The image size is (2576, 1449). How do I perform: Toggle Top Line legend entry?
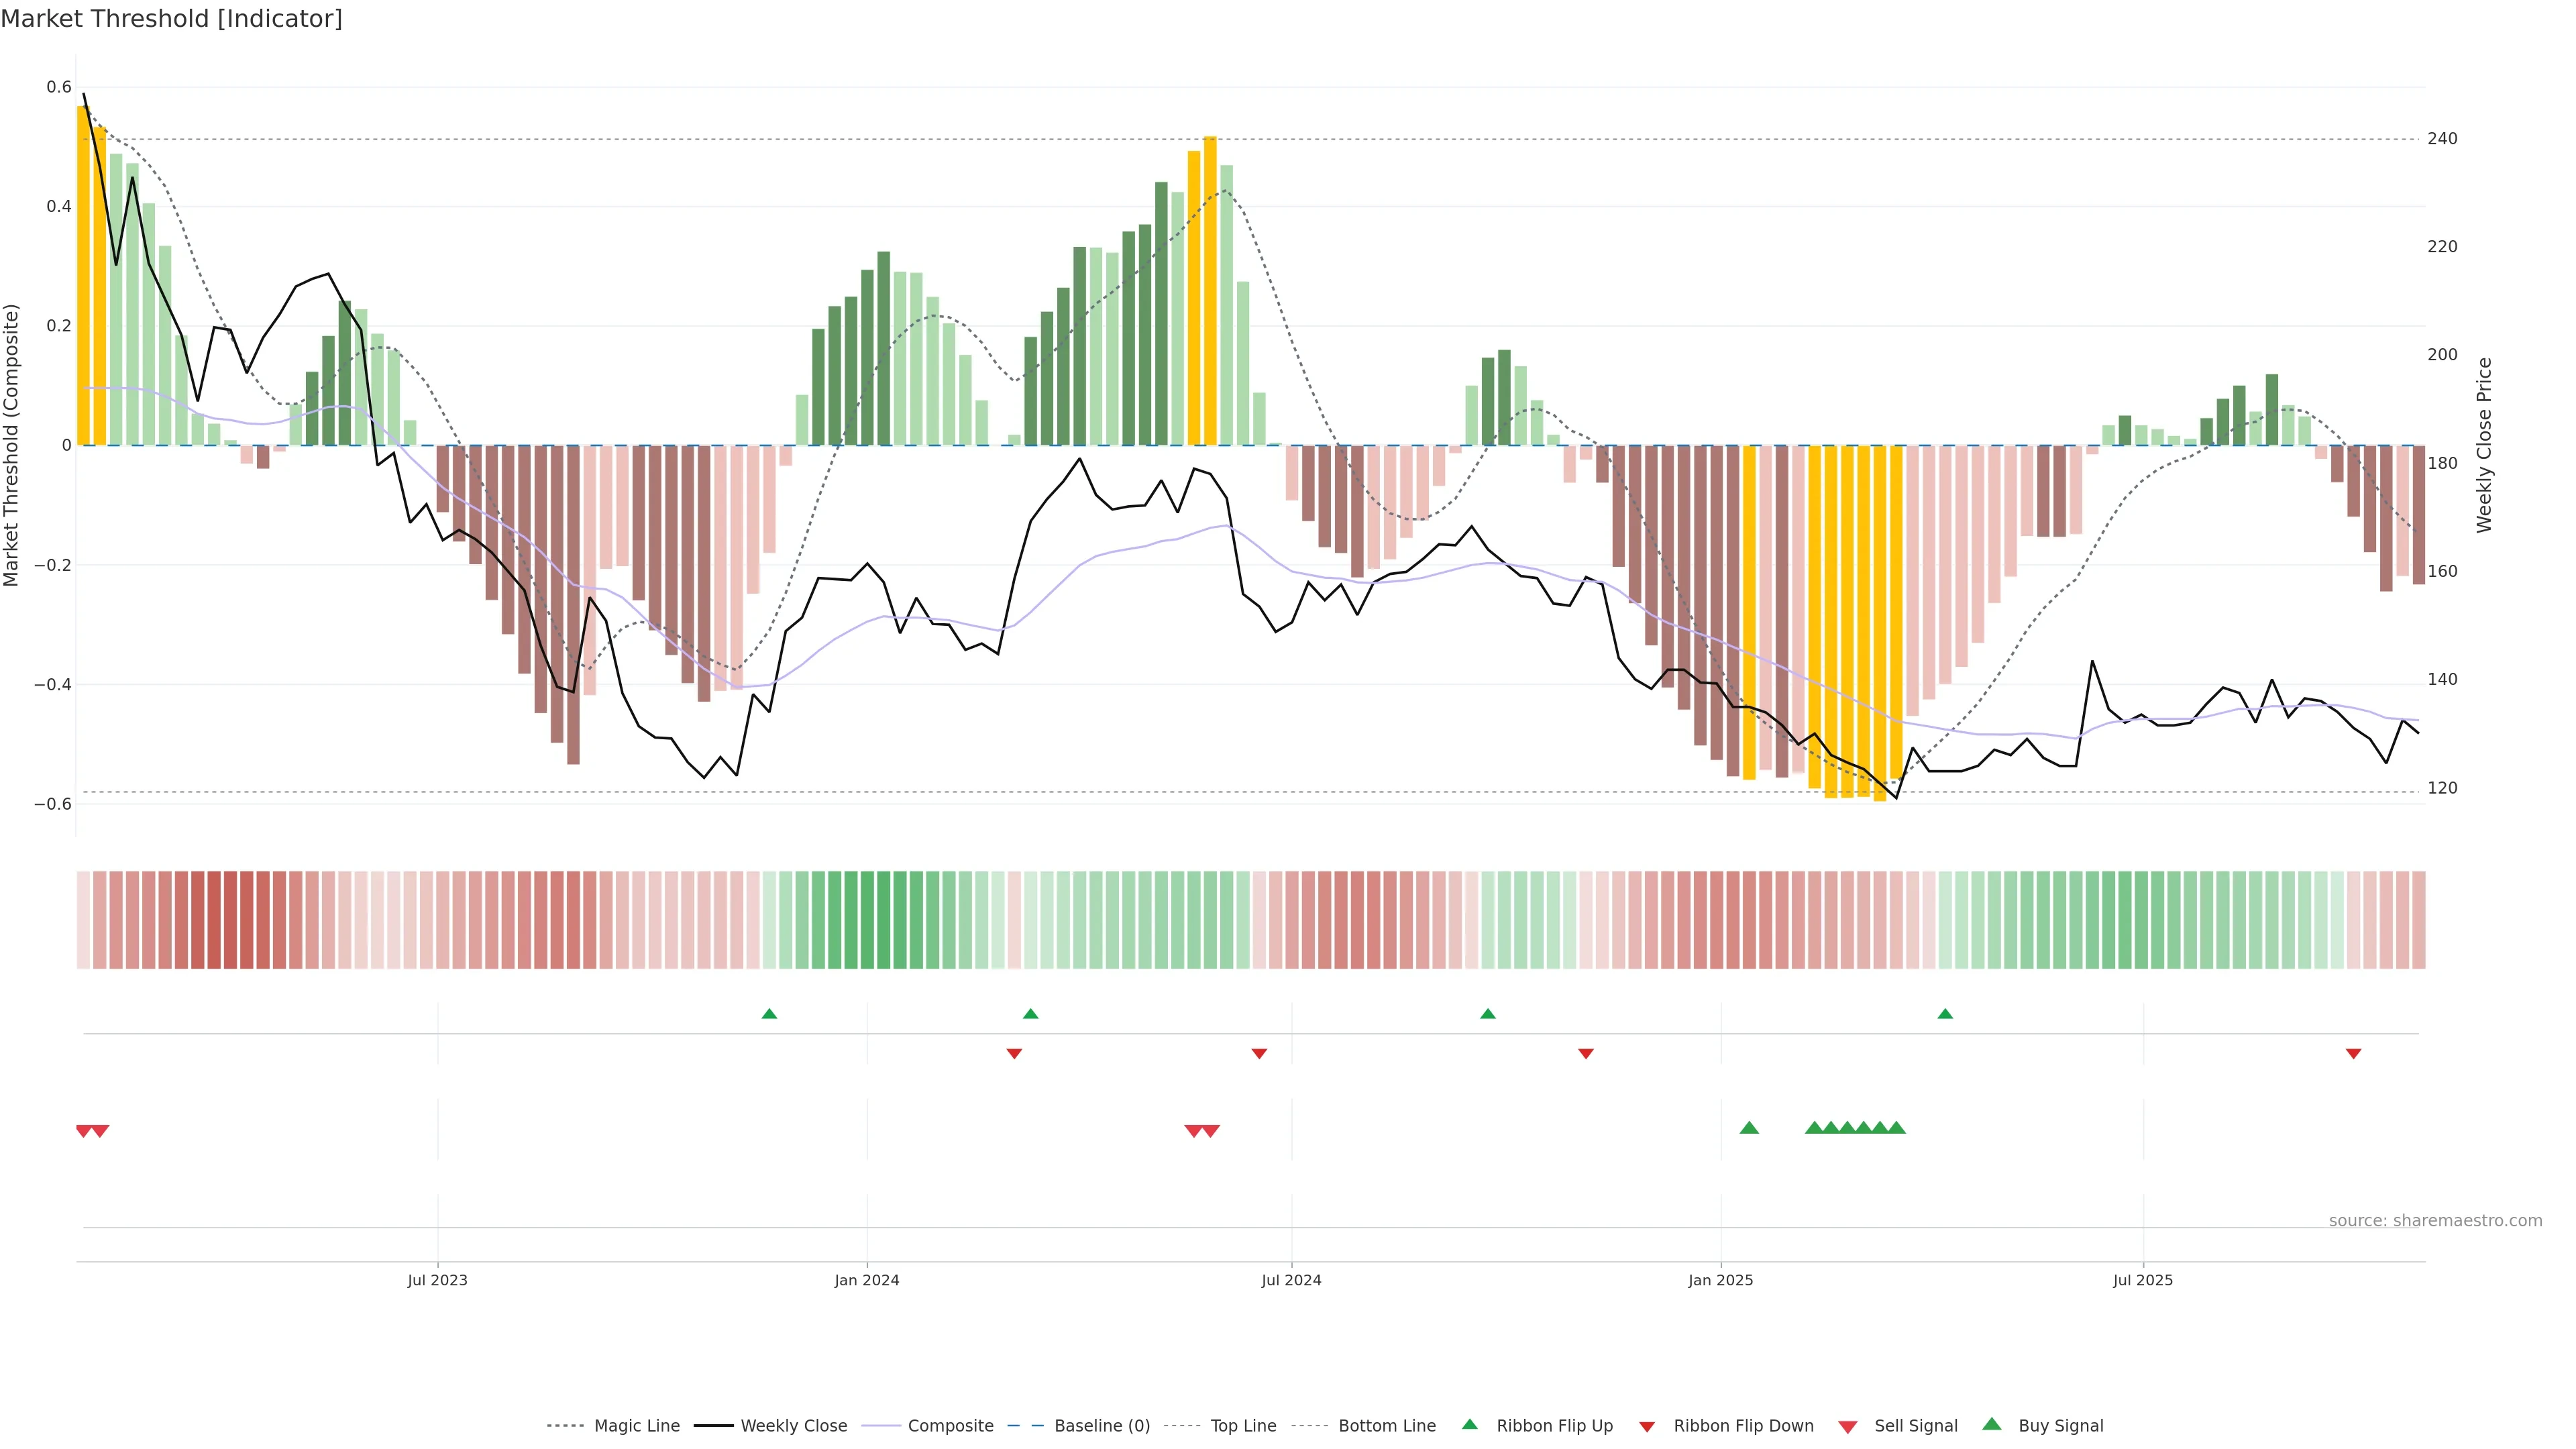[1243, 1426]
